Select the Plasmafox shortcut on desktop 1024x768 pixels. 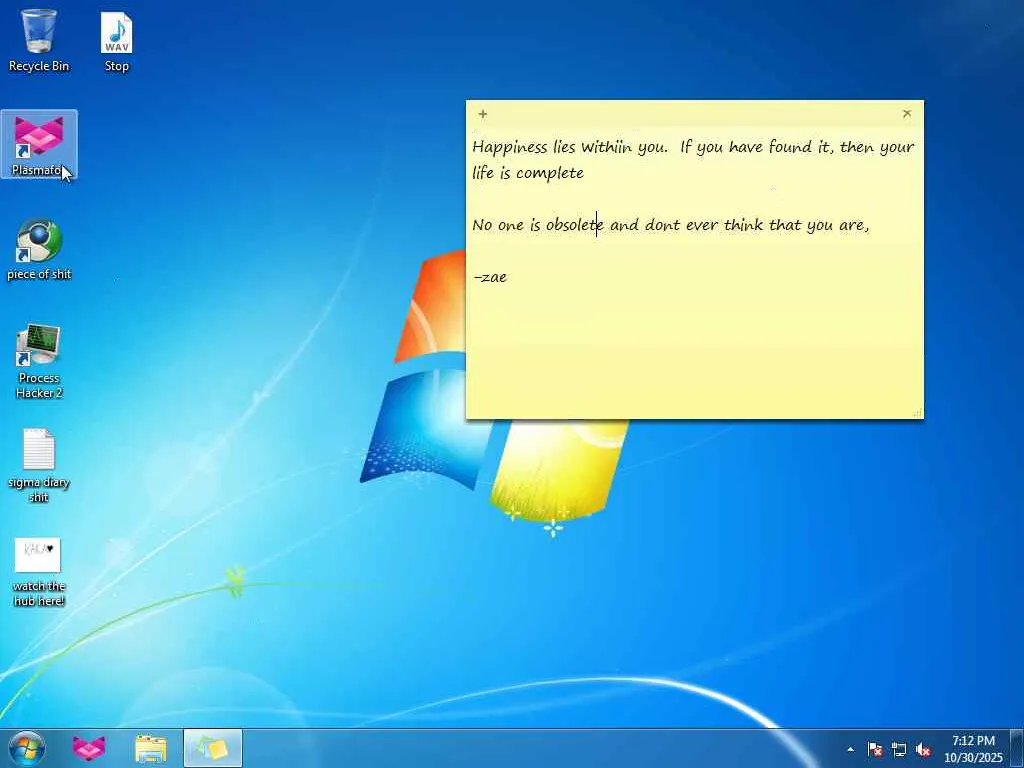39,144
